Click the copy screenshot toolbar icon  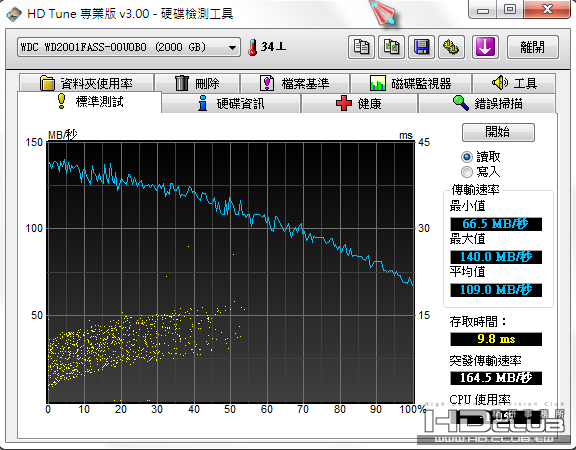tap(392, 47)
